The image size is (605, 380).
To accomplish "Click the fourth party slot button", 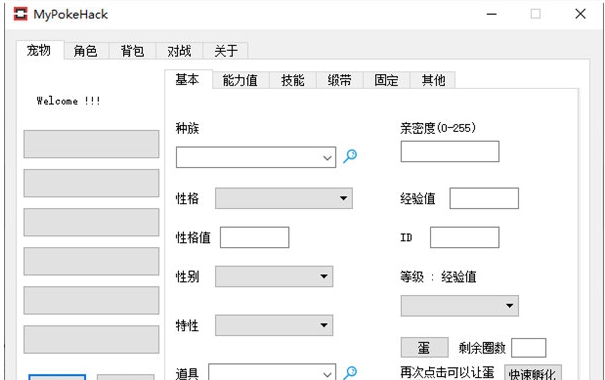I will [x=91, y=261].
